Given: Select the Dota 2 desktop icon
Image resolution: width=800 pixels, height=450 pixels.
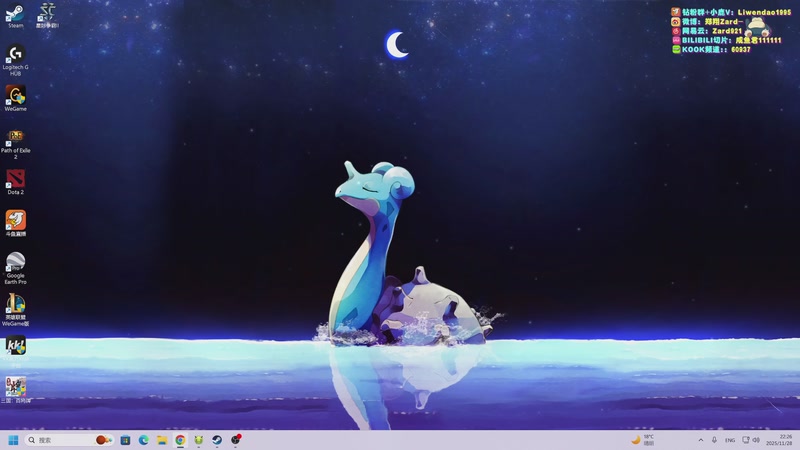Looking at the screenshot, I should [15, 182].
